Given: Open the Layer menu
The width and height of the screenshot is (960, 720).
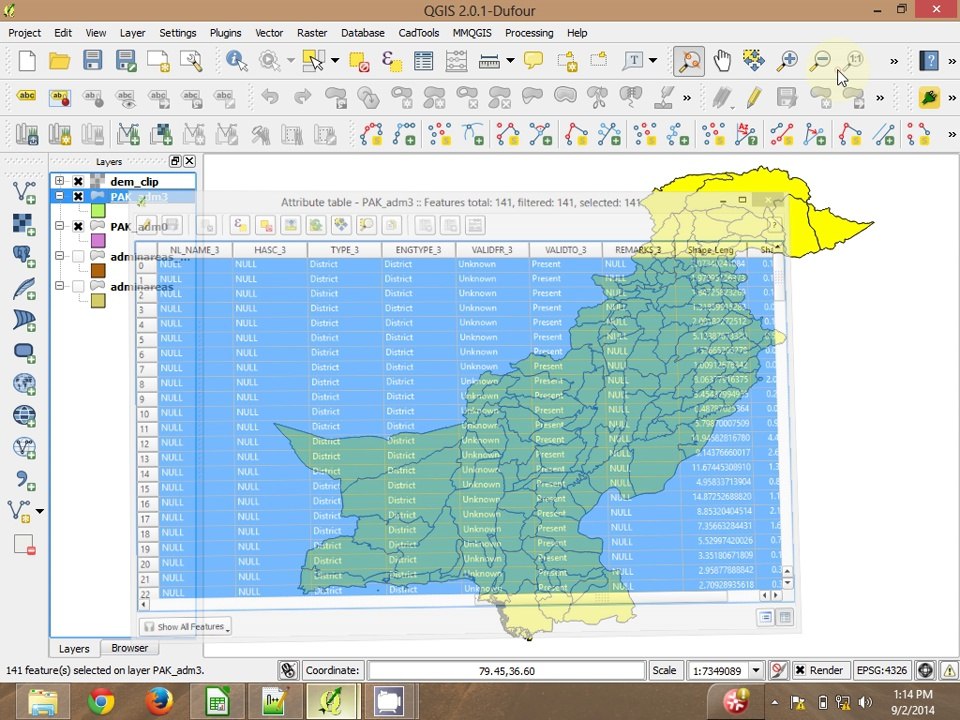Looking at the screenshot, I should [132, 33].
